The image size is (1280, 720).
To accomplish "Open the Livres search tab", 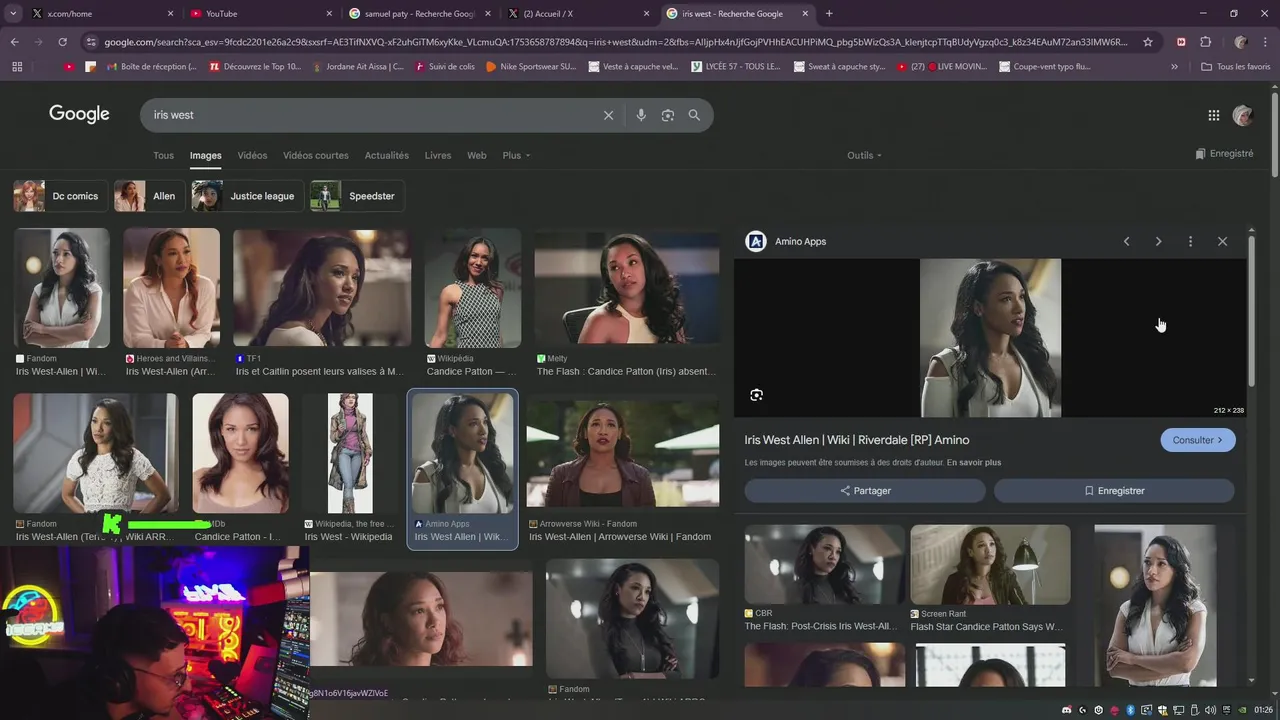I will pos(438,155).
